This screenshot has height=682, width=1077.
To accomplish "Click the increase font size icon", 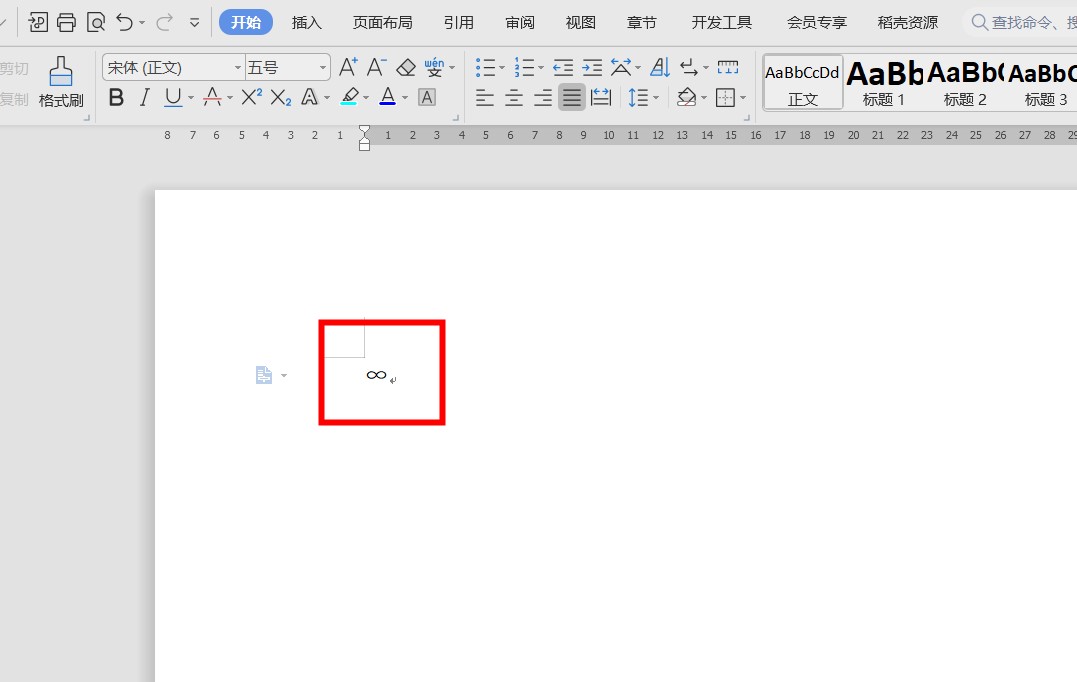I will click(x=348, y=67).
